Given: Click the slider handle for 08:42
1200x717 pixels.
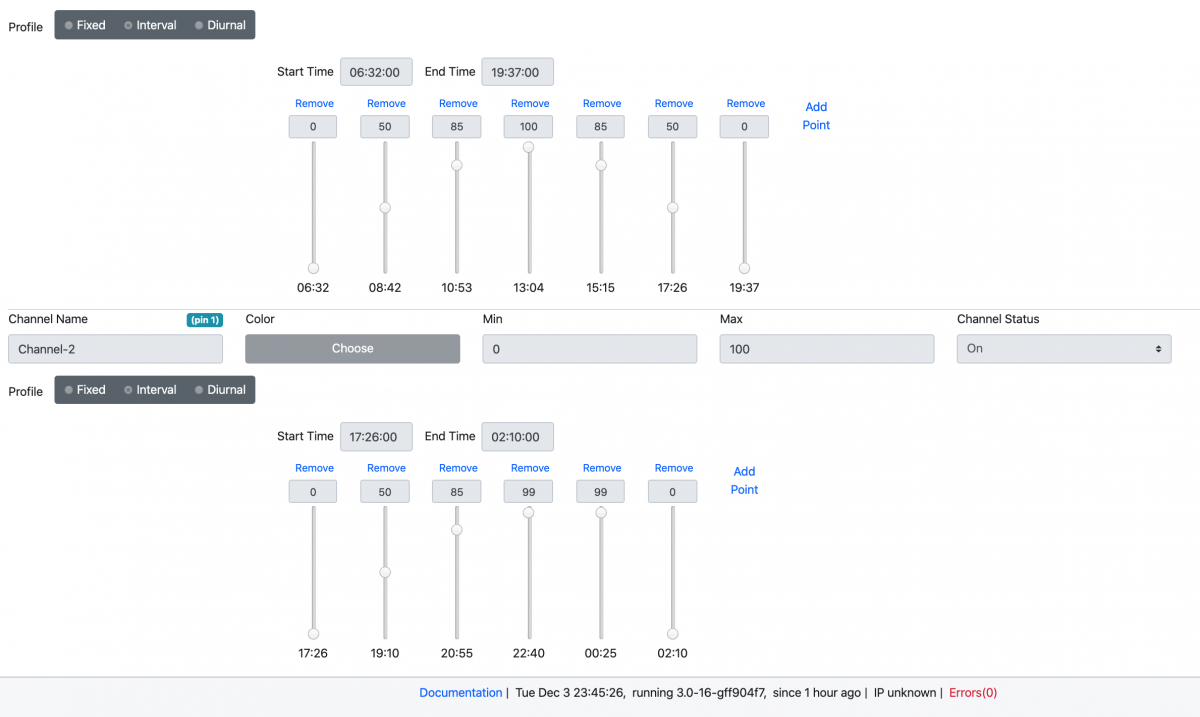Looking at the screenshot, I should 385,208.
